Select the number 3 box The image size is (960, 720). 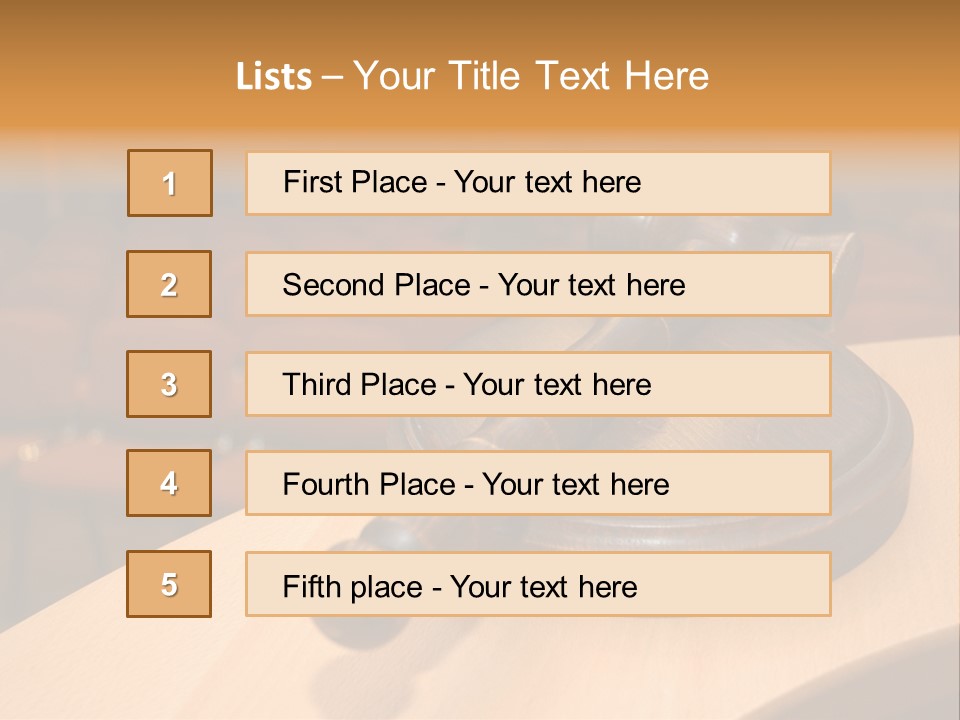click(169, 384)
